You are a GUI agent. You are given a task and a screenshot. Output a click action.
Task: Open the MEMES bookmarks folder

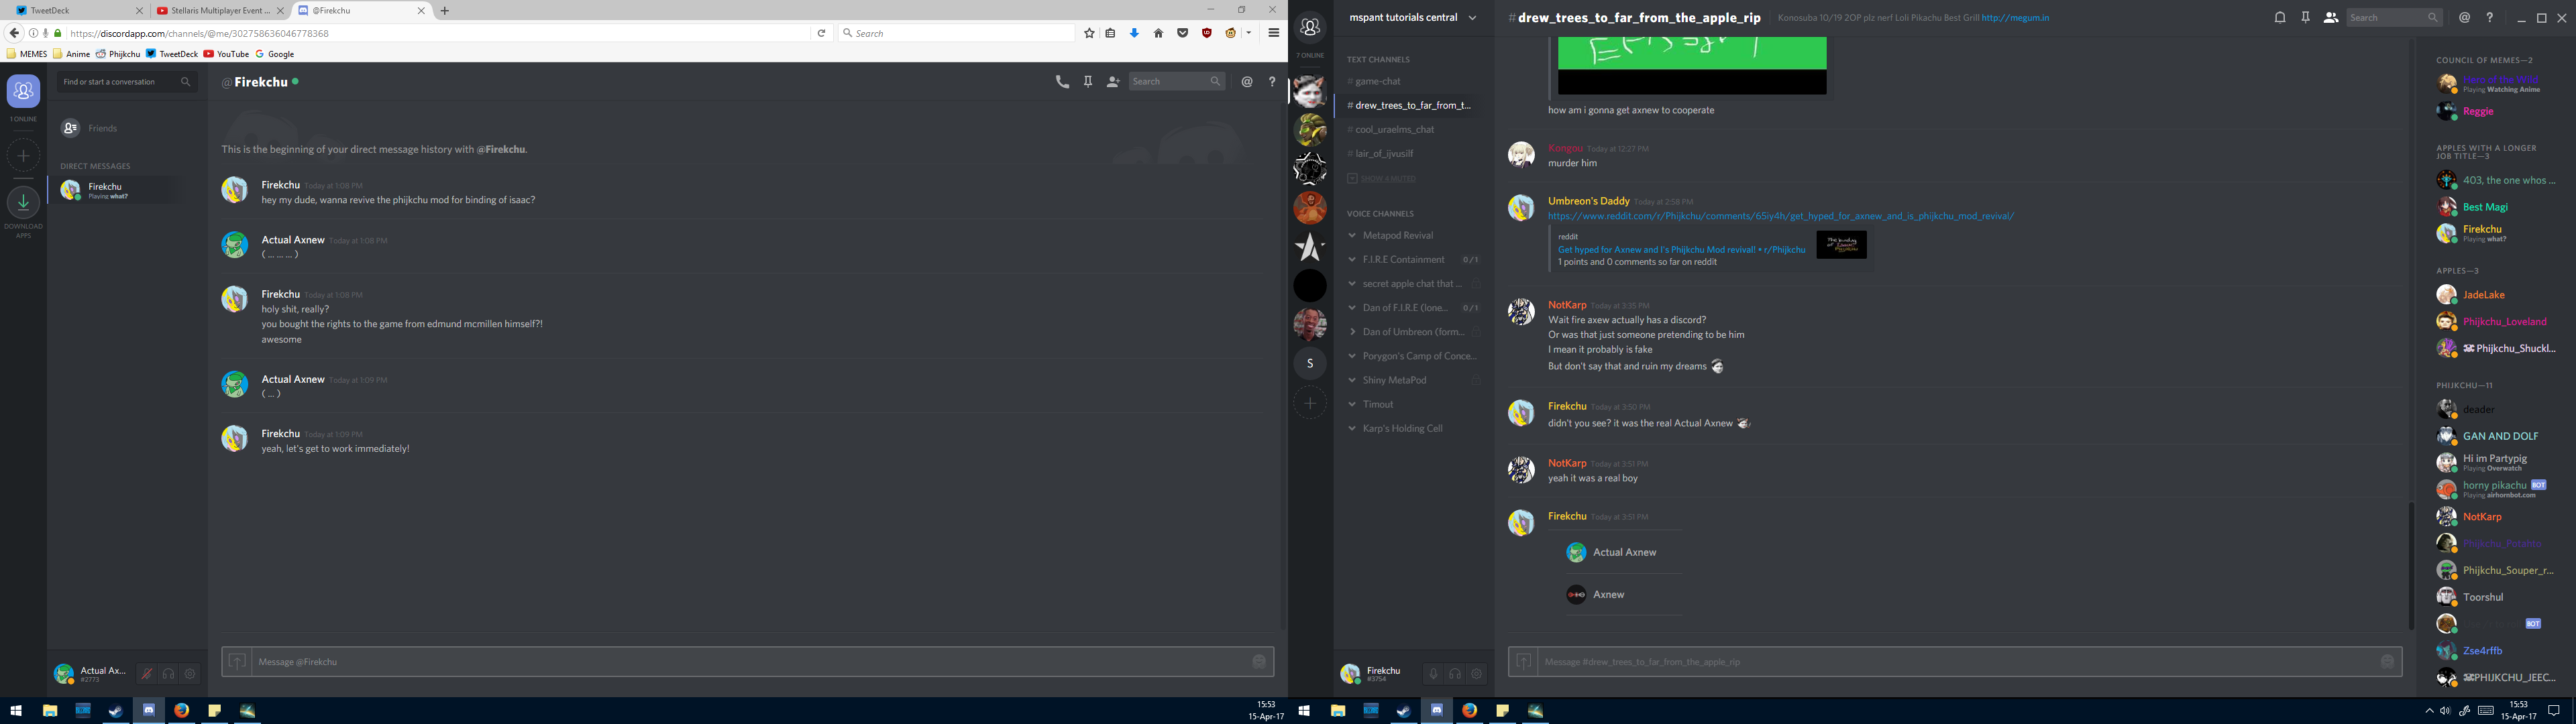point(27,54)
